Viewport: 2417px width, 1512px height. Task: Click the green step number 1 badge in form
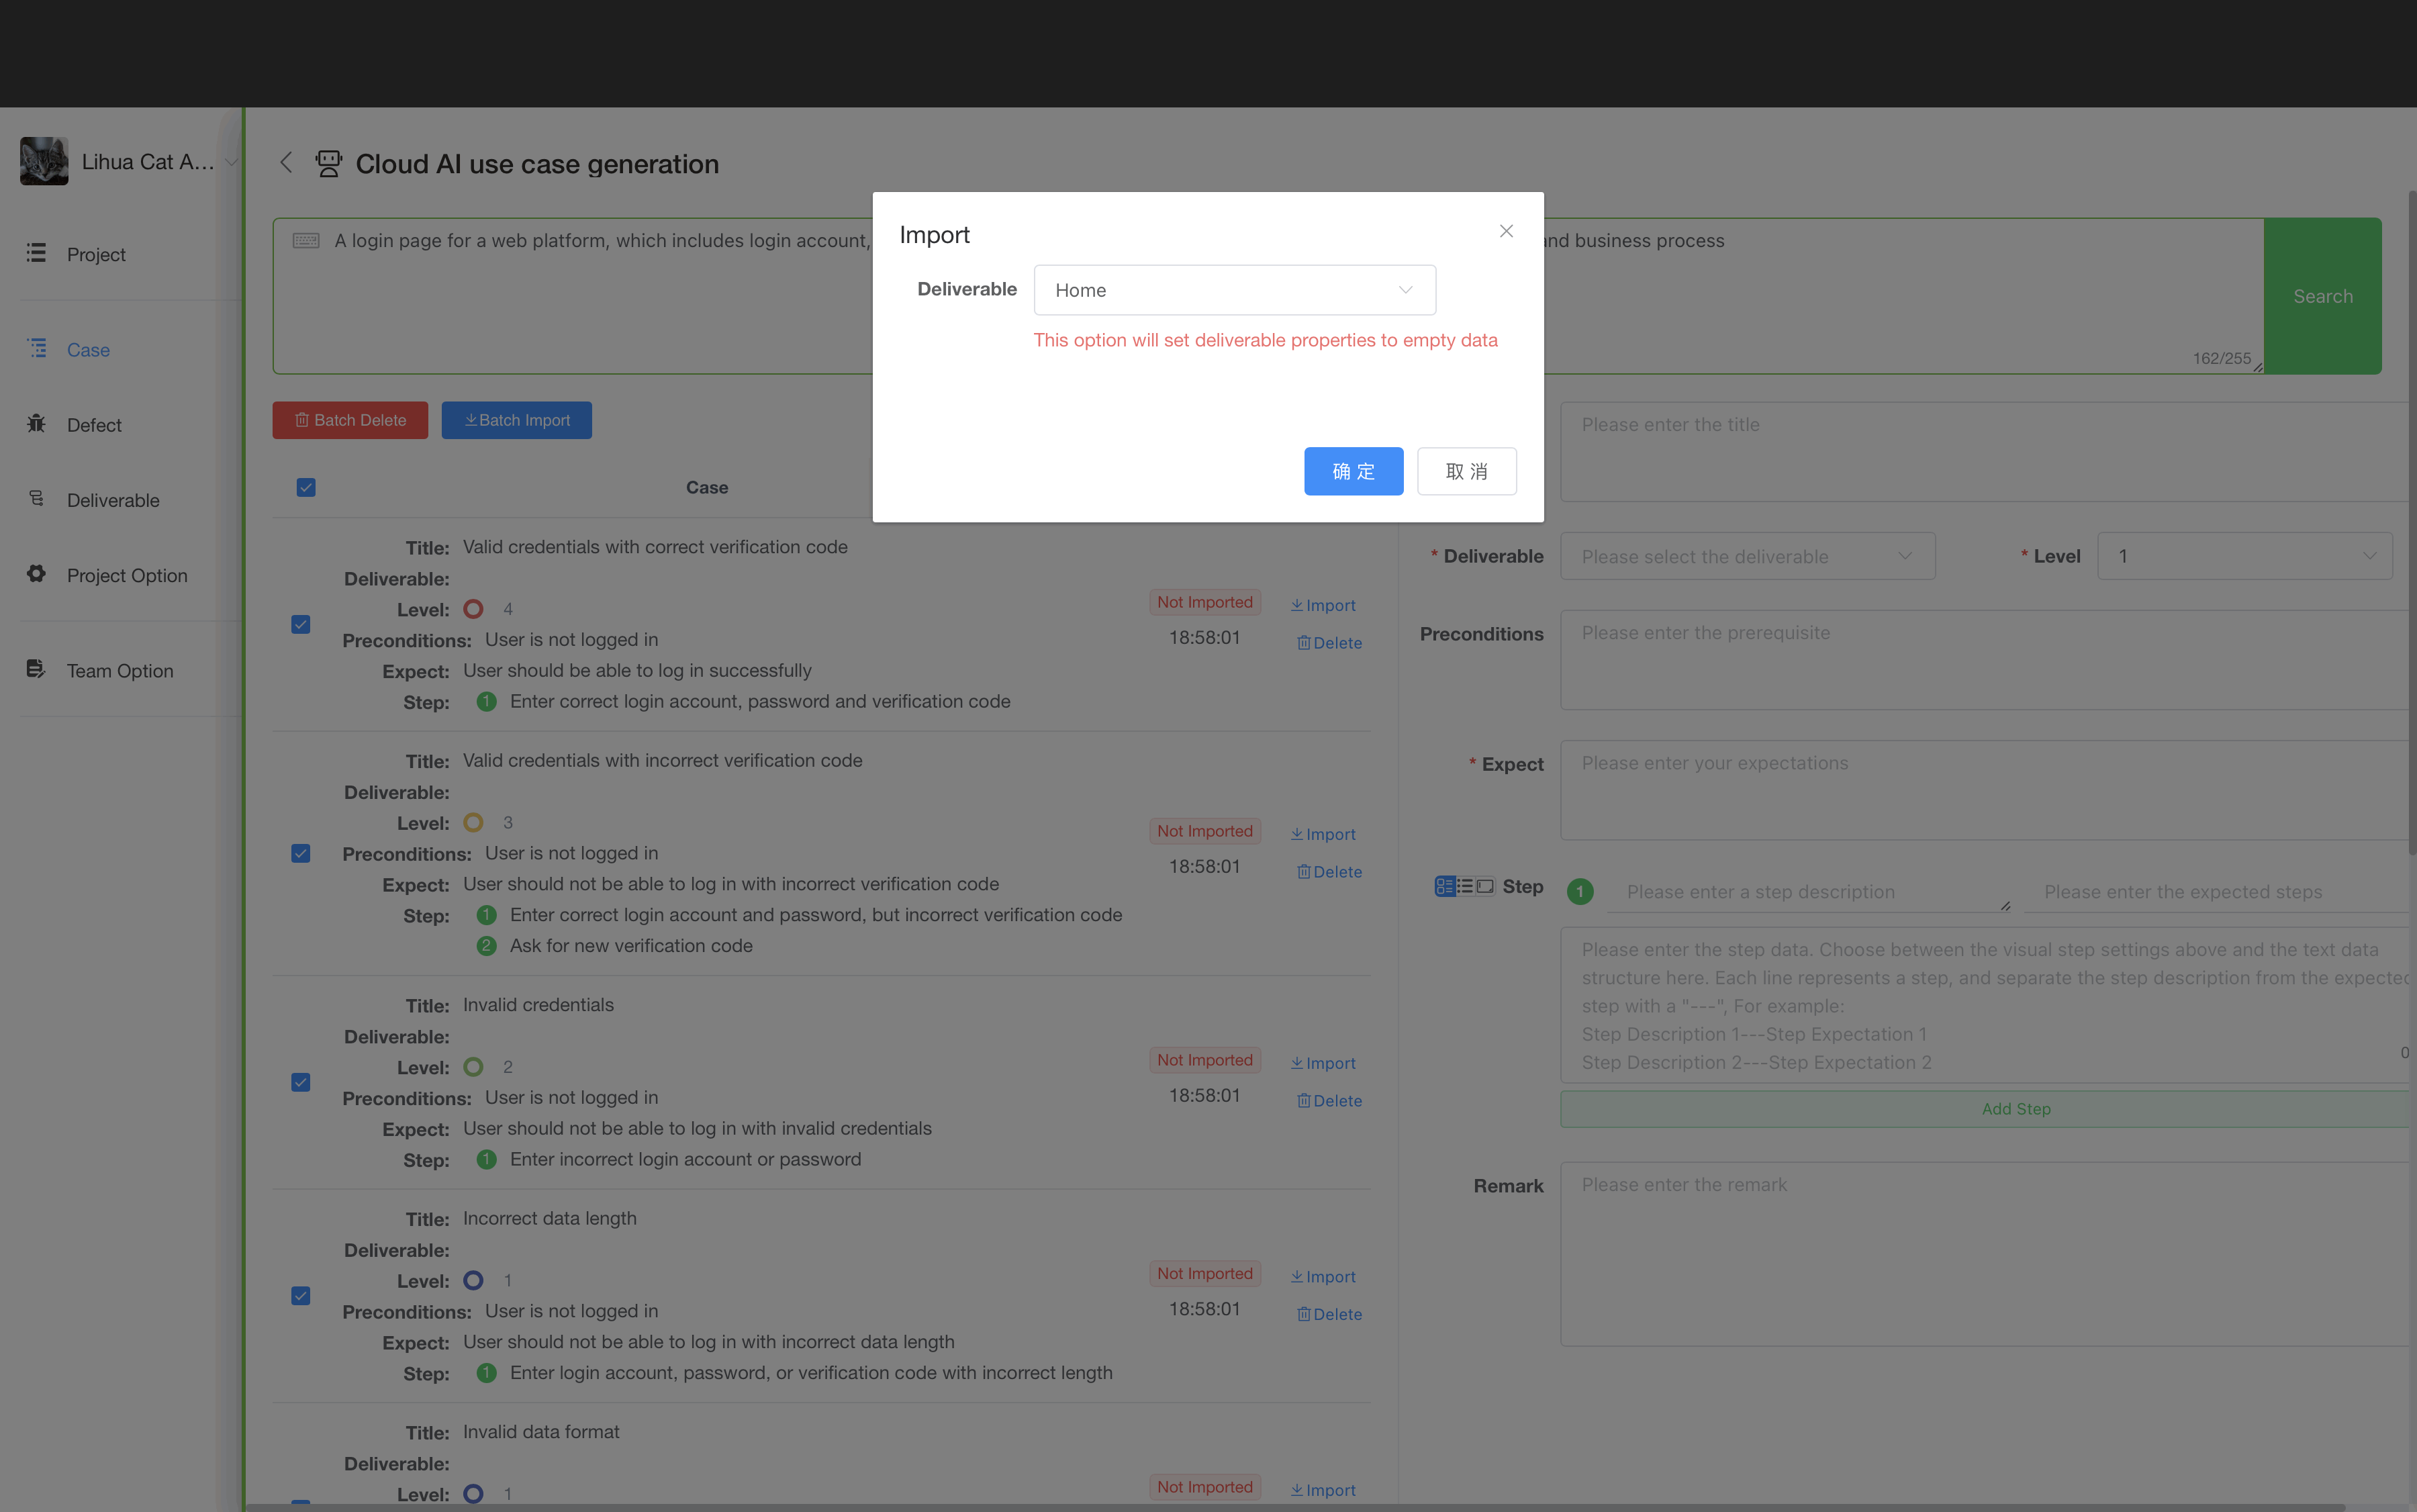click(x=1580, y=891)
